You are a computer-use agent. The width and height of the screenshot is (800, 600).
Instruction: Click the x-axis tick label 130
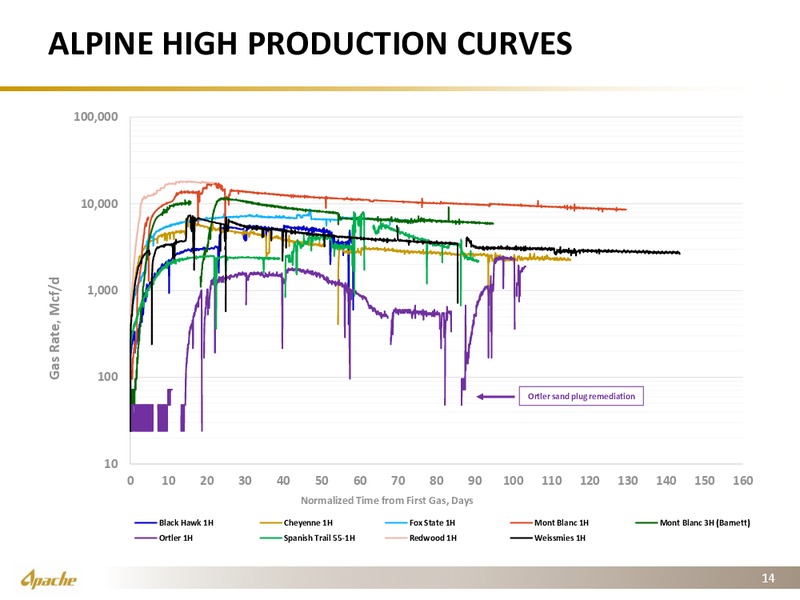(x=628, y=481)
